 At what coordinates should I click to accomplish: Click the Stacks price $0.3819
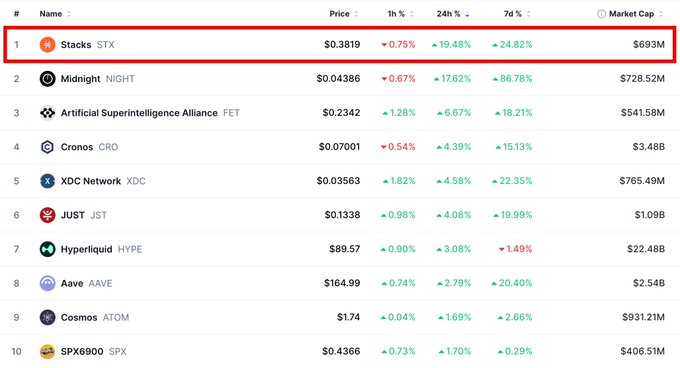click(x=342, y=44)
